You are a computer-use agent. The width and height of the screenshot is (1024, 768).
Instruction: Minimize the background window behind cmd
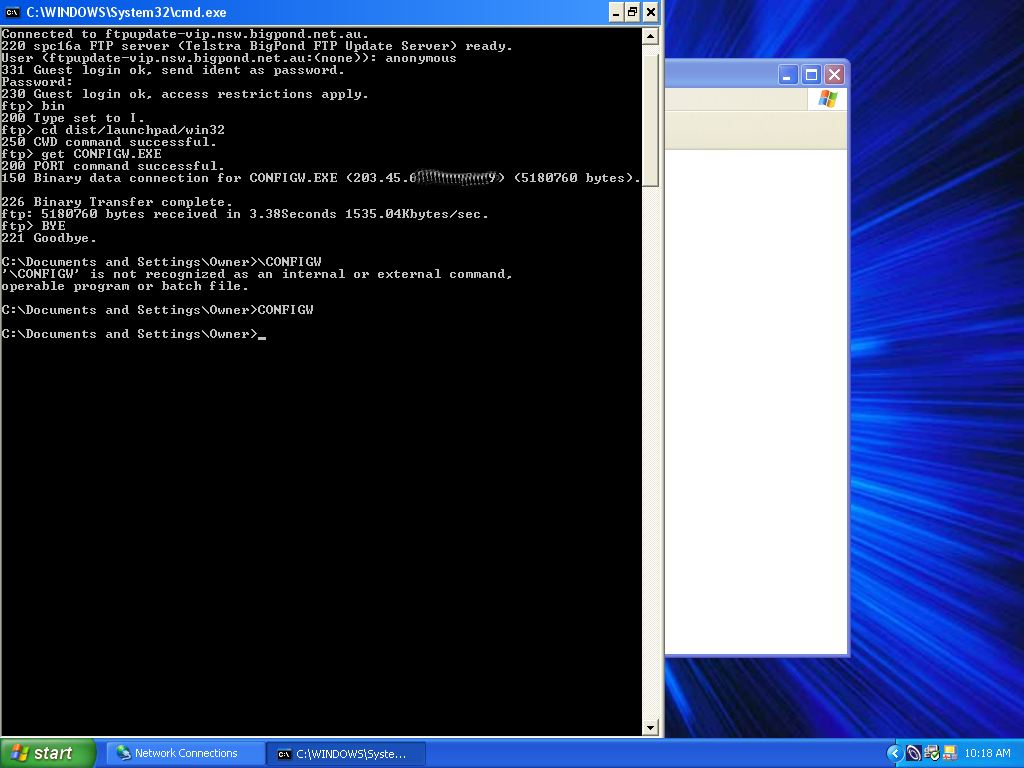(788, 75)
